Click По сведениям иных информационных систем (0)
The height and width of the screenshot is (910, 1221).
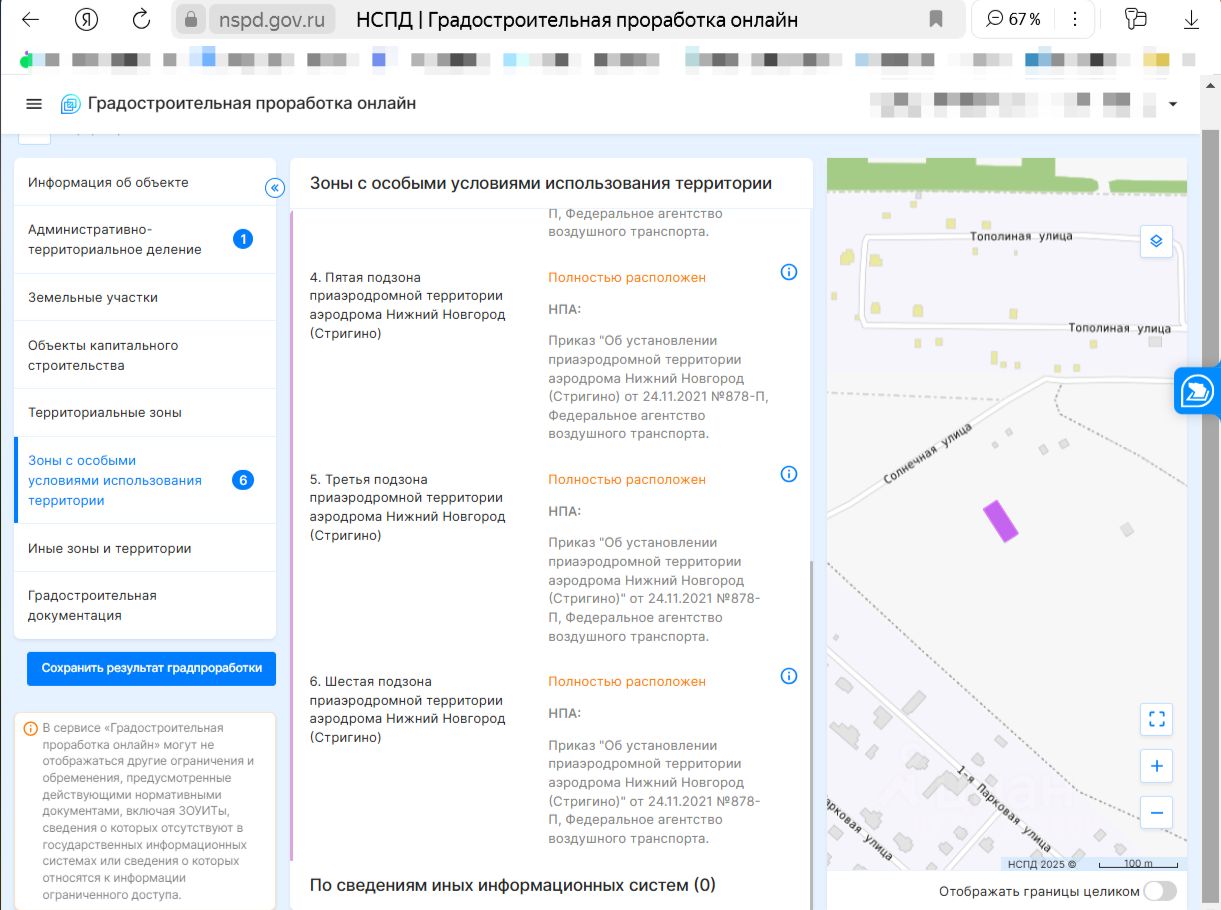pos(513,885)
